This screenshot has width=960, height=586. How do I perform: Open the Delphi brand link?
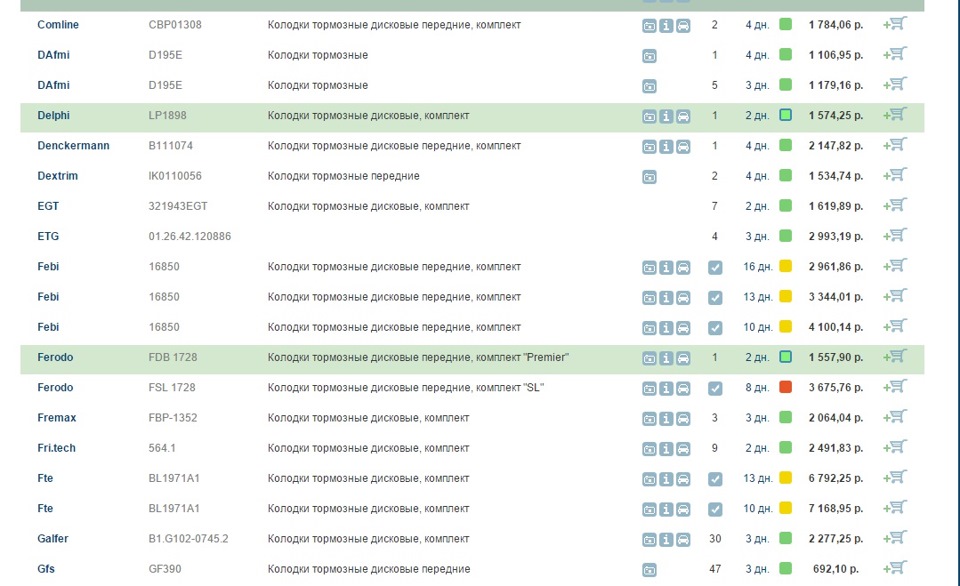coord(53,115)
